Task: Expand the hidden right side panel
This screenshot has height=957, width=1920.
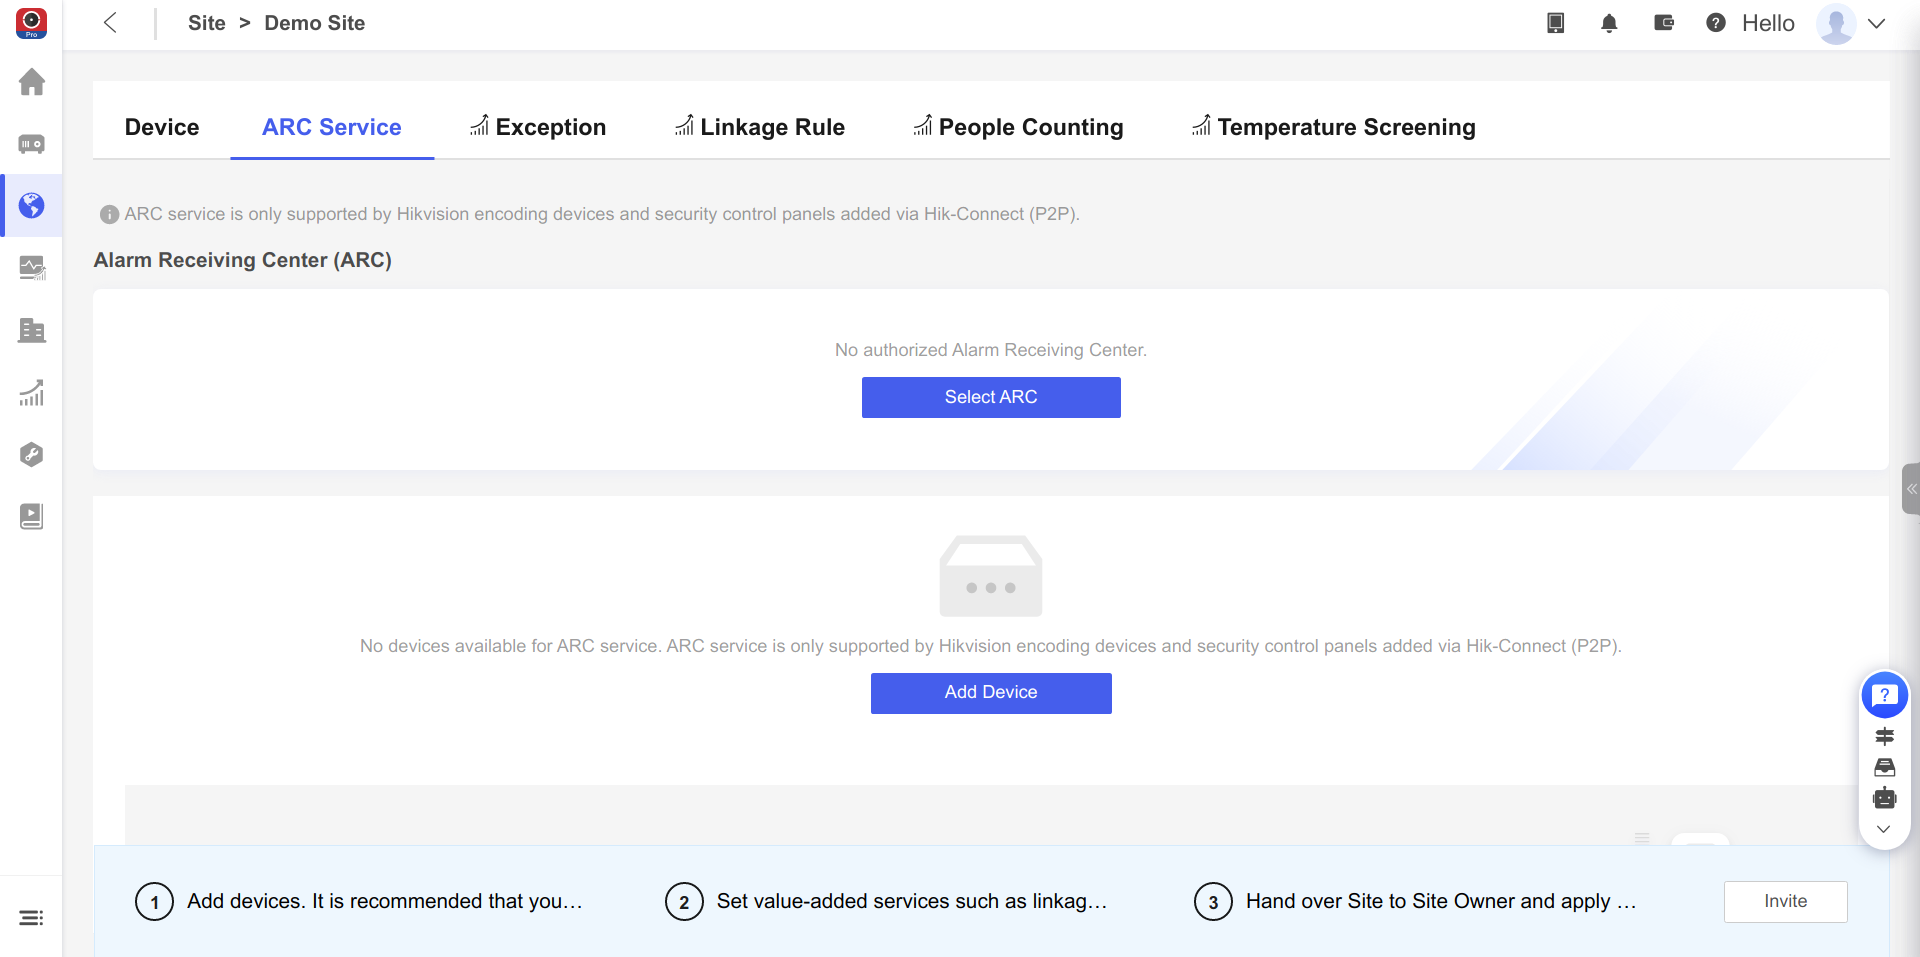Action: (1911, 488)
